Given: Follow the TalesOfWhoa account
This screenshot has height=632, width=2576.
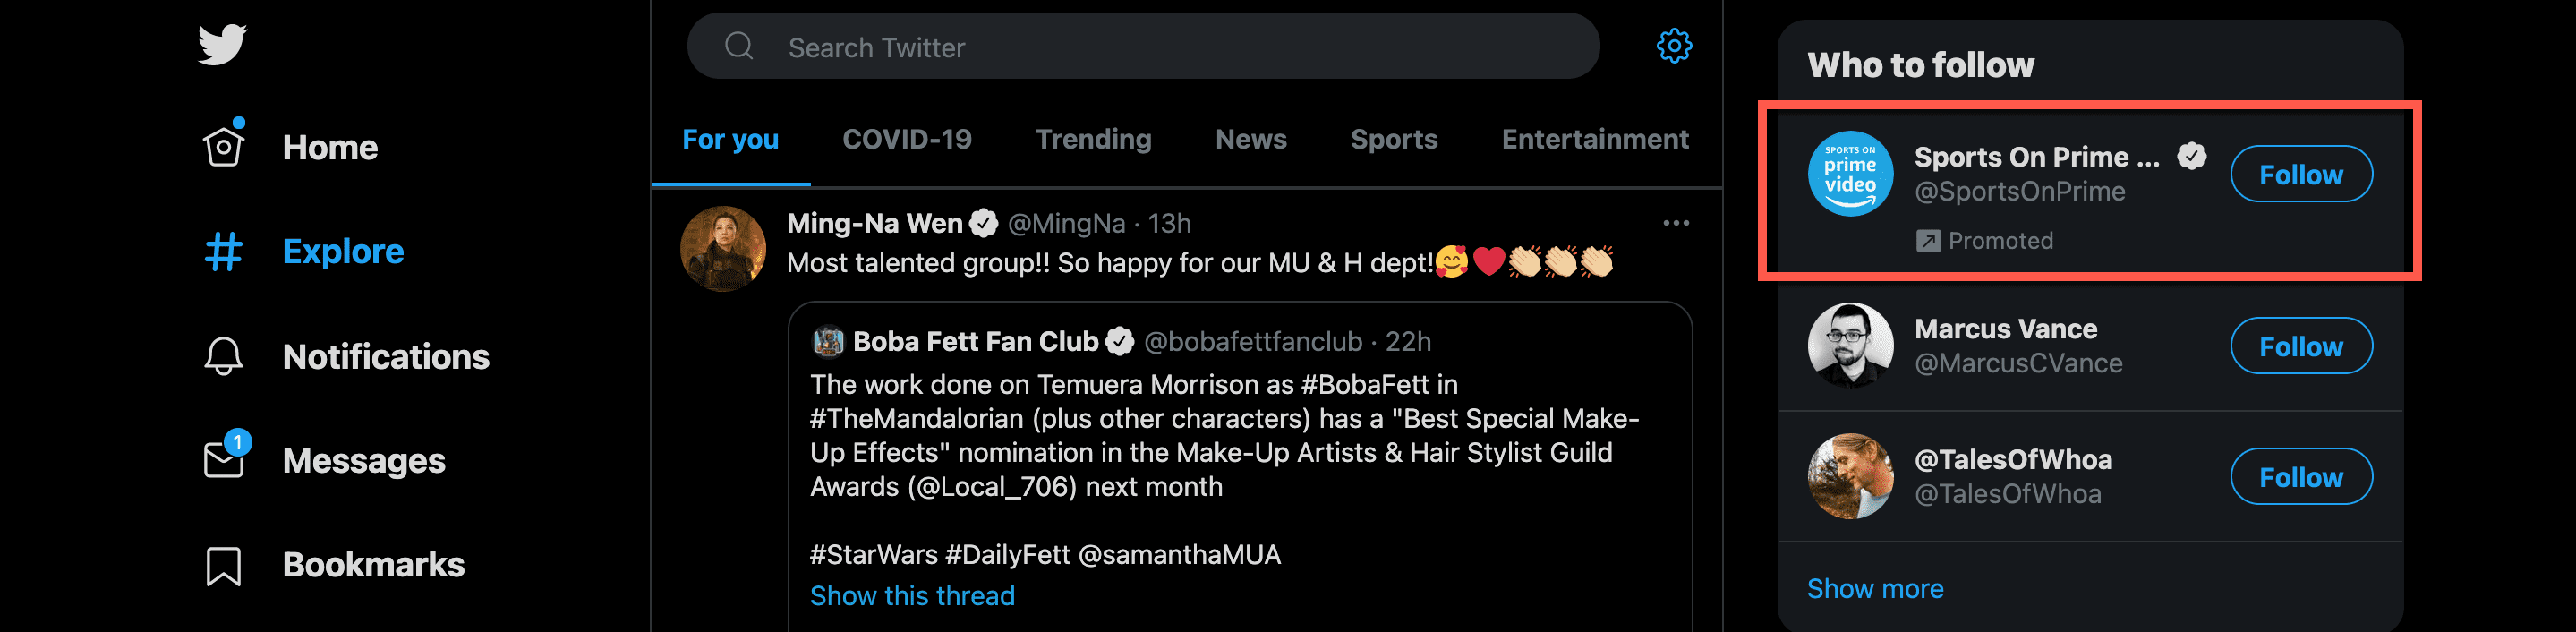Looking at the screenshot, I should click(2301, 477).
